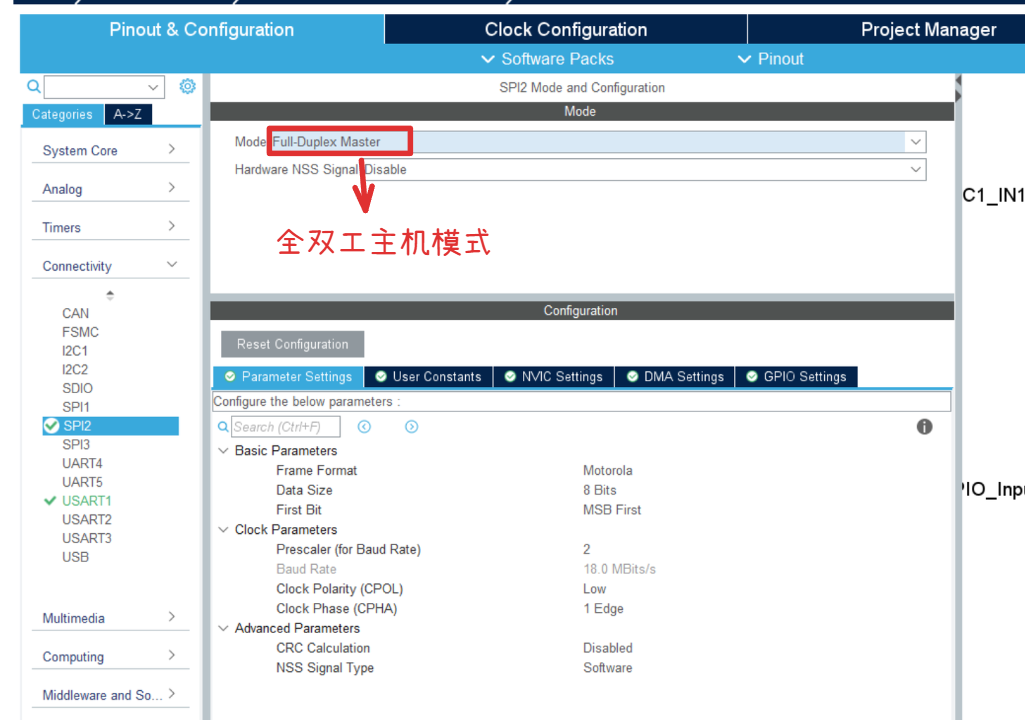Screen dimensions: 1025x720
Task: Select USART1 peripheral
Action: coord(87,501)
